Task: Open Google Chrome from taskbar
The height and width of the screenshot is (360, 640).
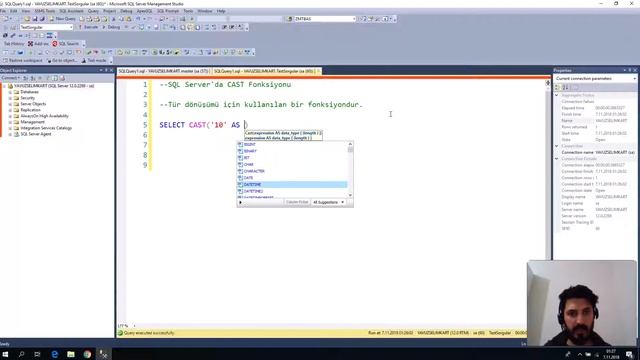Action: pos(87,354)
